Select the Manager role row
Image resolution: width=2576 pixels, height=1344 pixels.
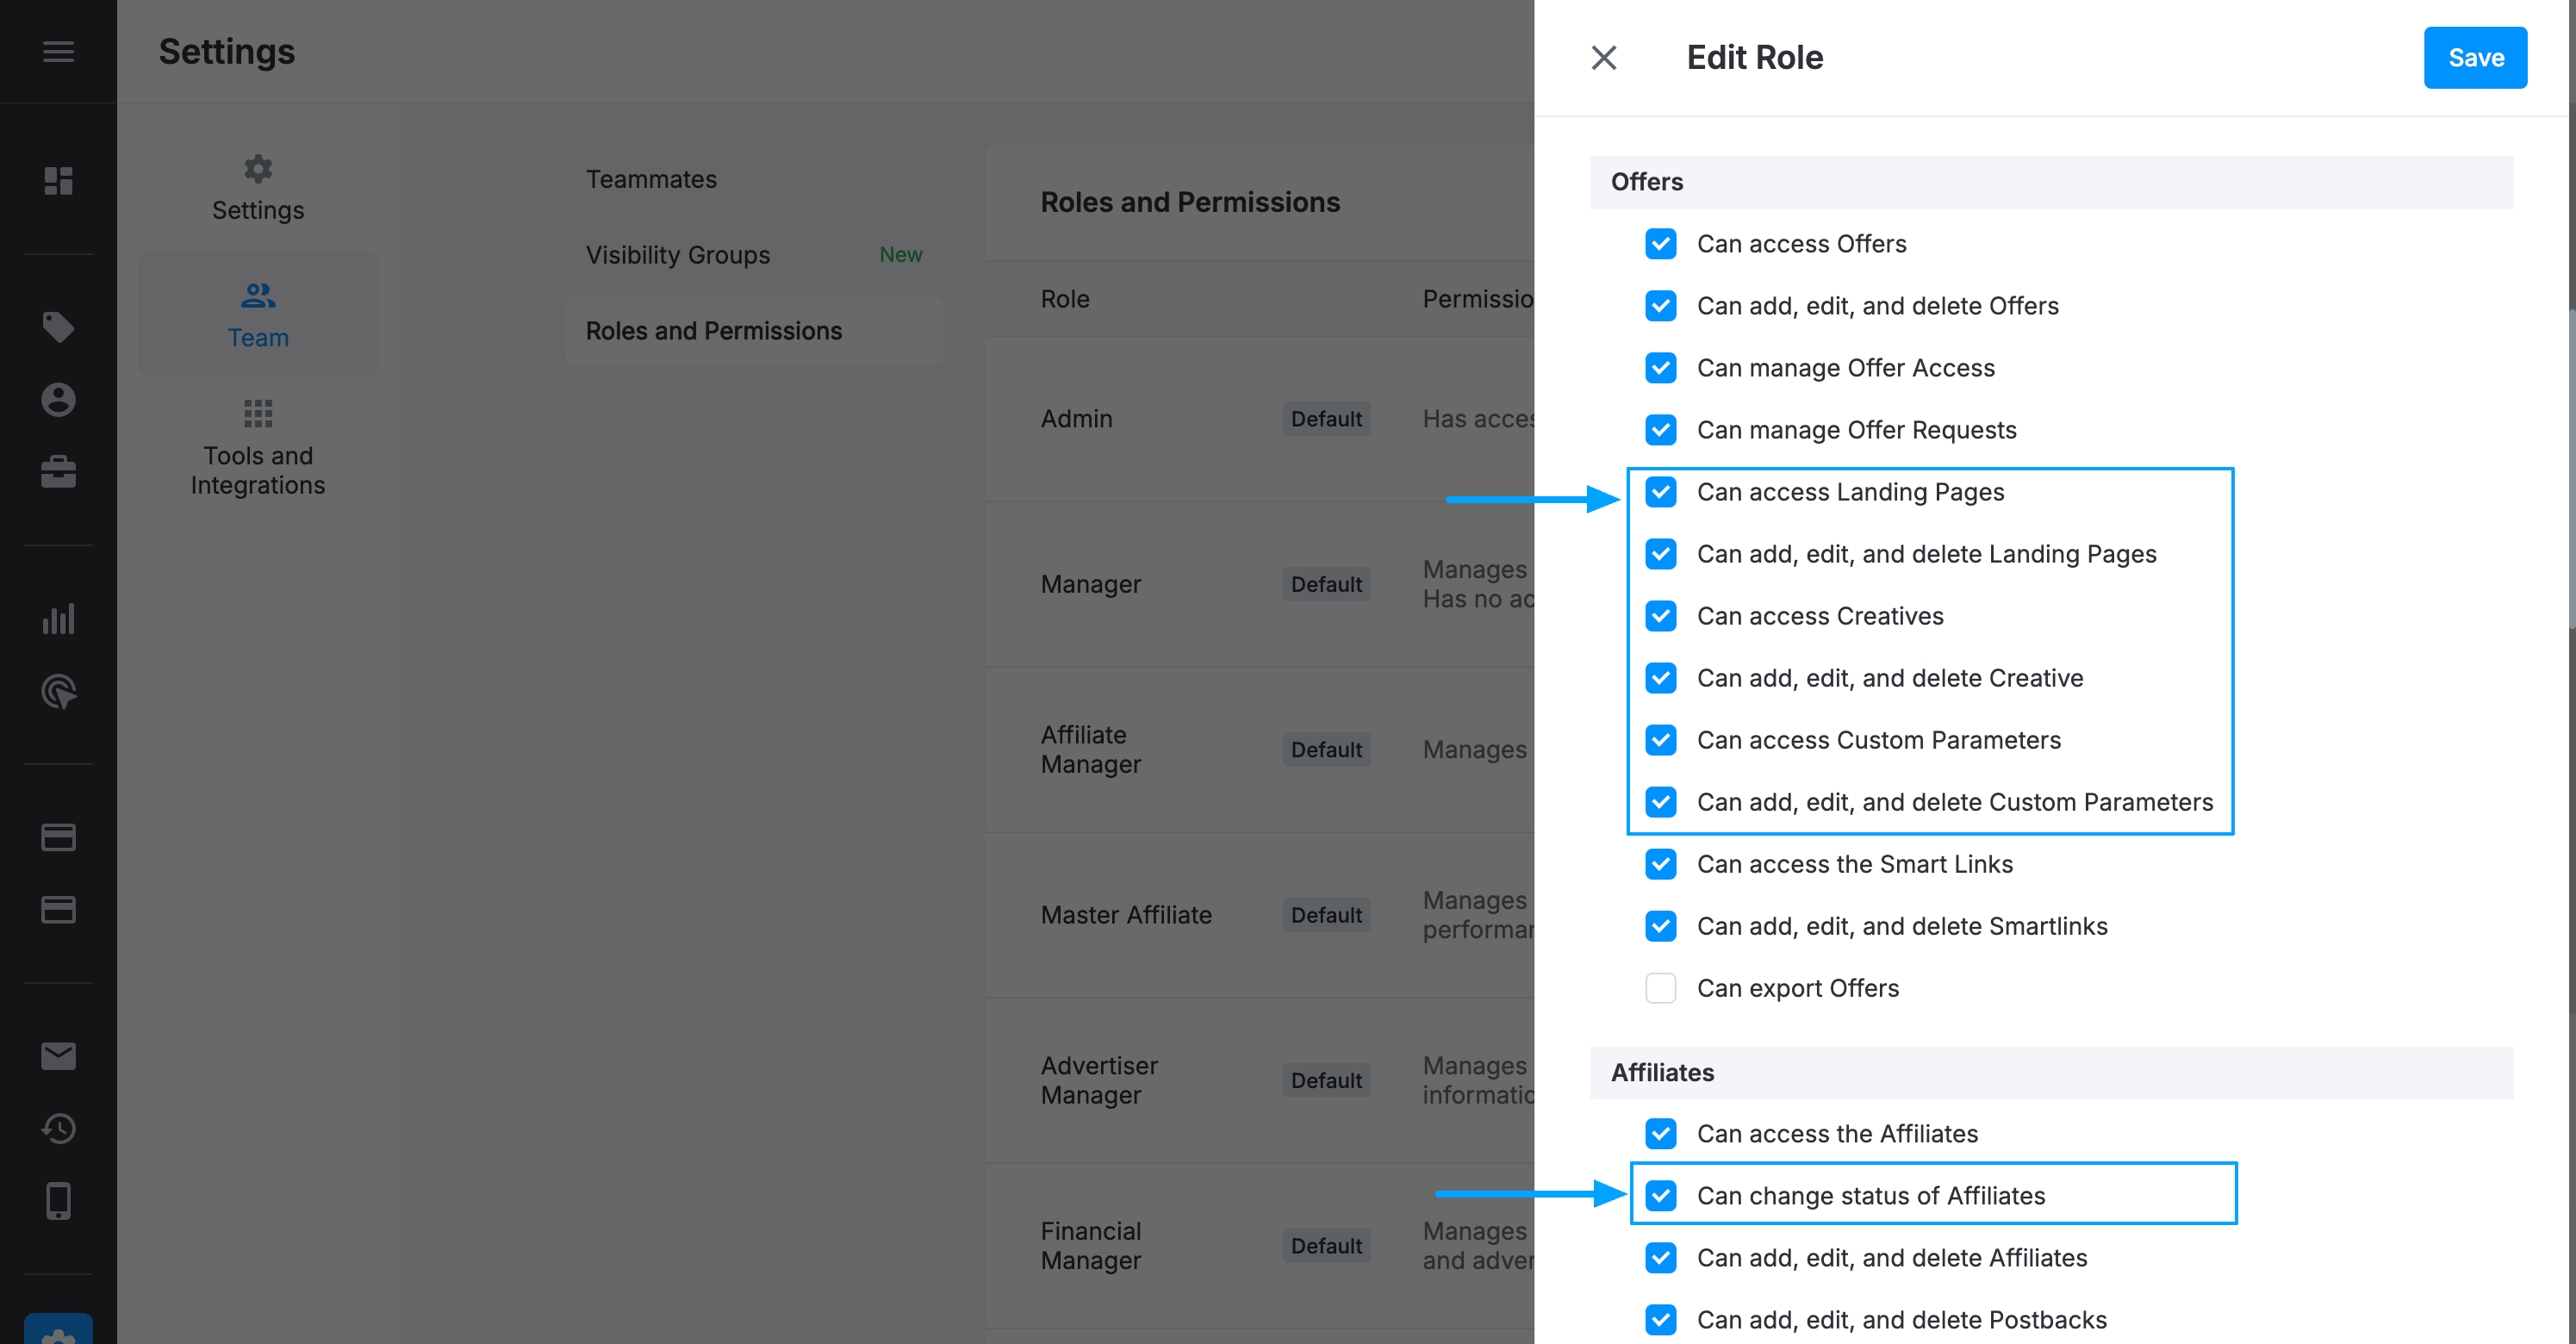point(1260,584)
